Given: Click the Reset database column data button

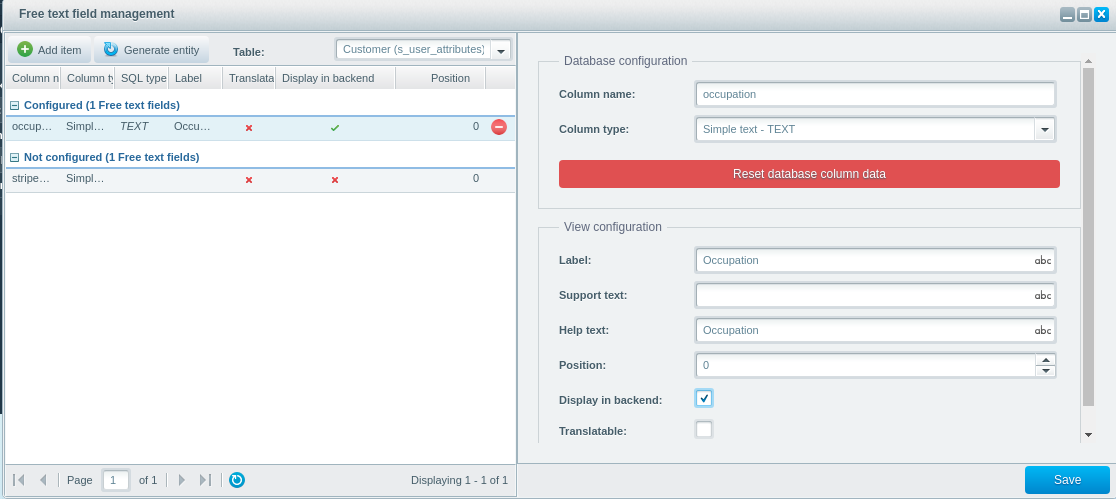Looking at the screenshot, I should pyautogui.click(x=809, y=174).
